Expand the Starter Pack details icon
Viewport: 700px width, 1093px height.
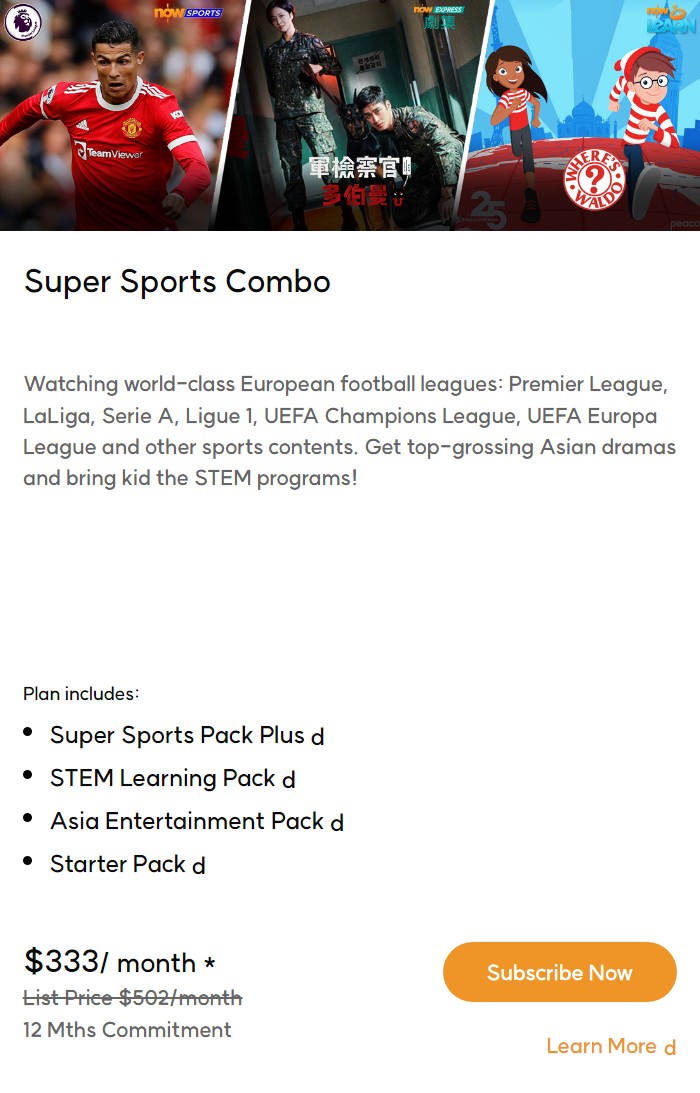tap(199, 866)
